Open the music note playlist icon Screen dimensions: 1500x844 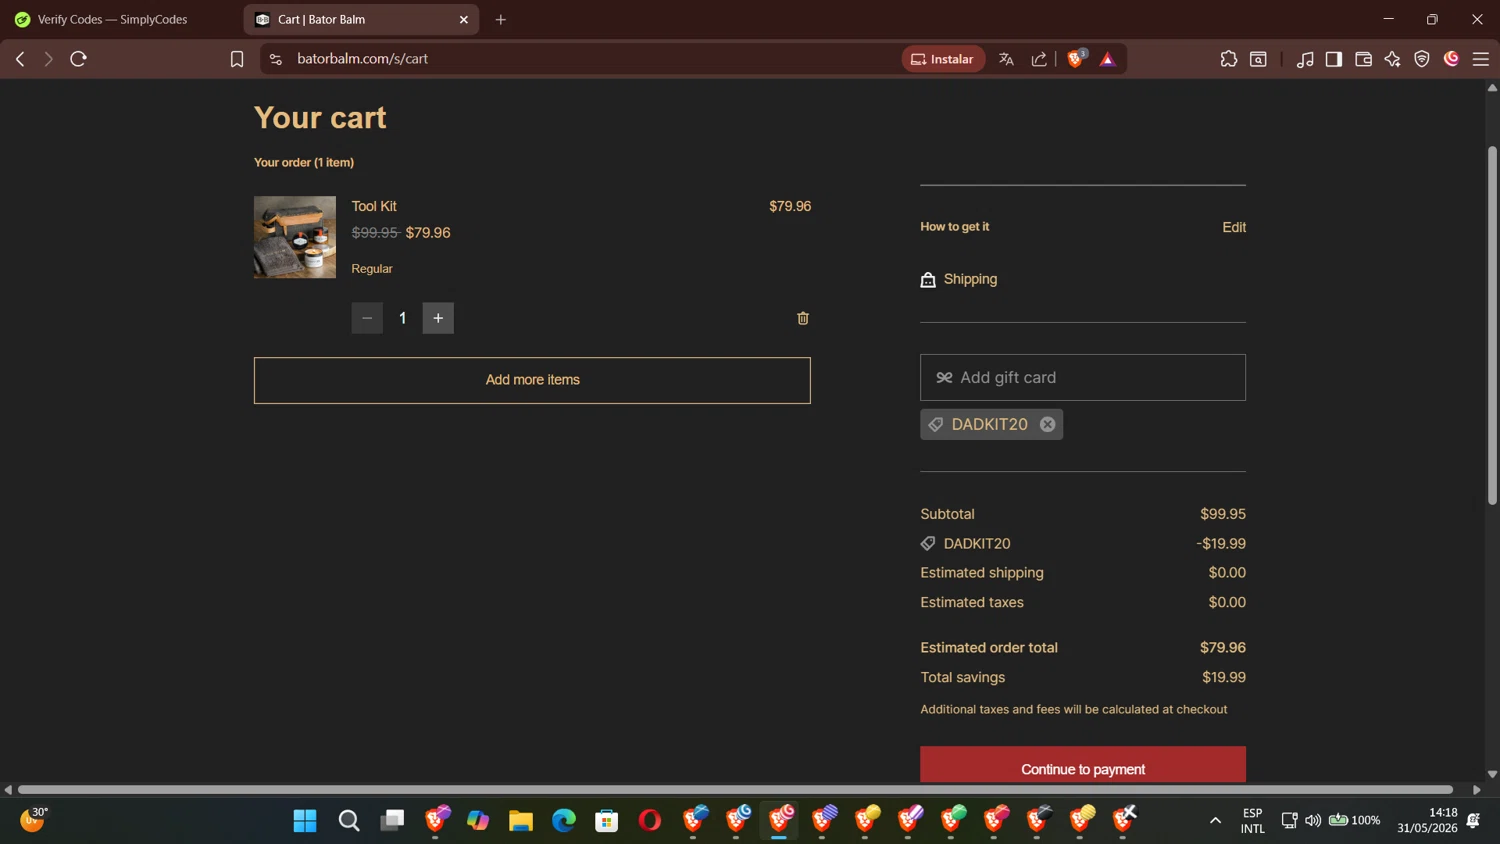(x=1305, y=59)
